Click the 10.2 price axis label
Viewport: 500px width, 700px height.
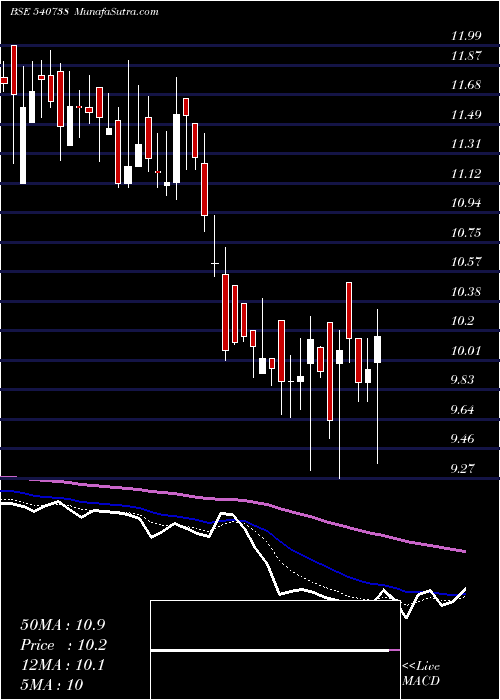coord(463,321)
